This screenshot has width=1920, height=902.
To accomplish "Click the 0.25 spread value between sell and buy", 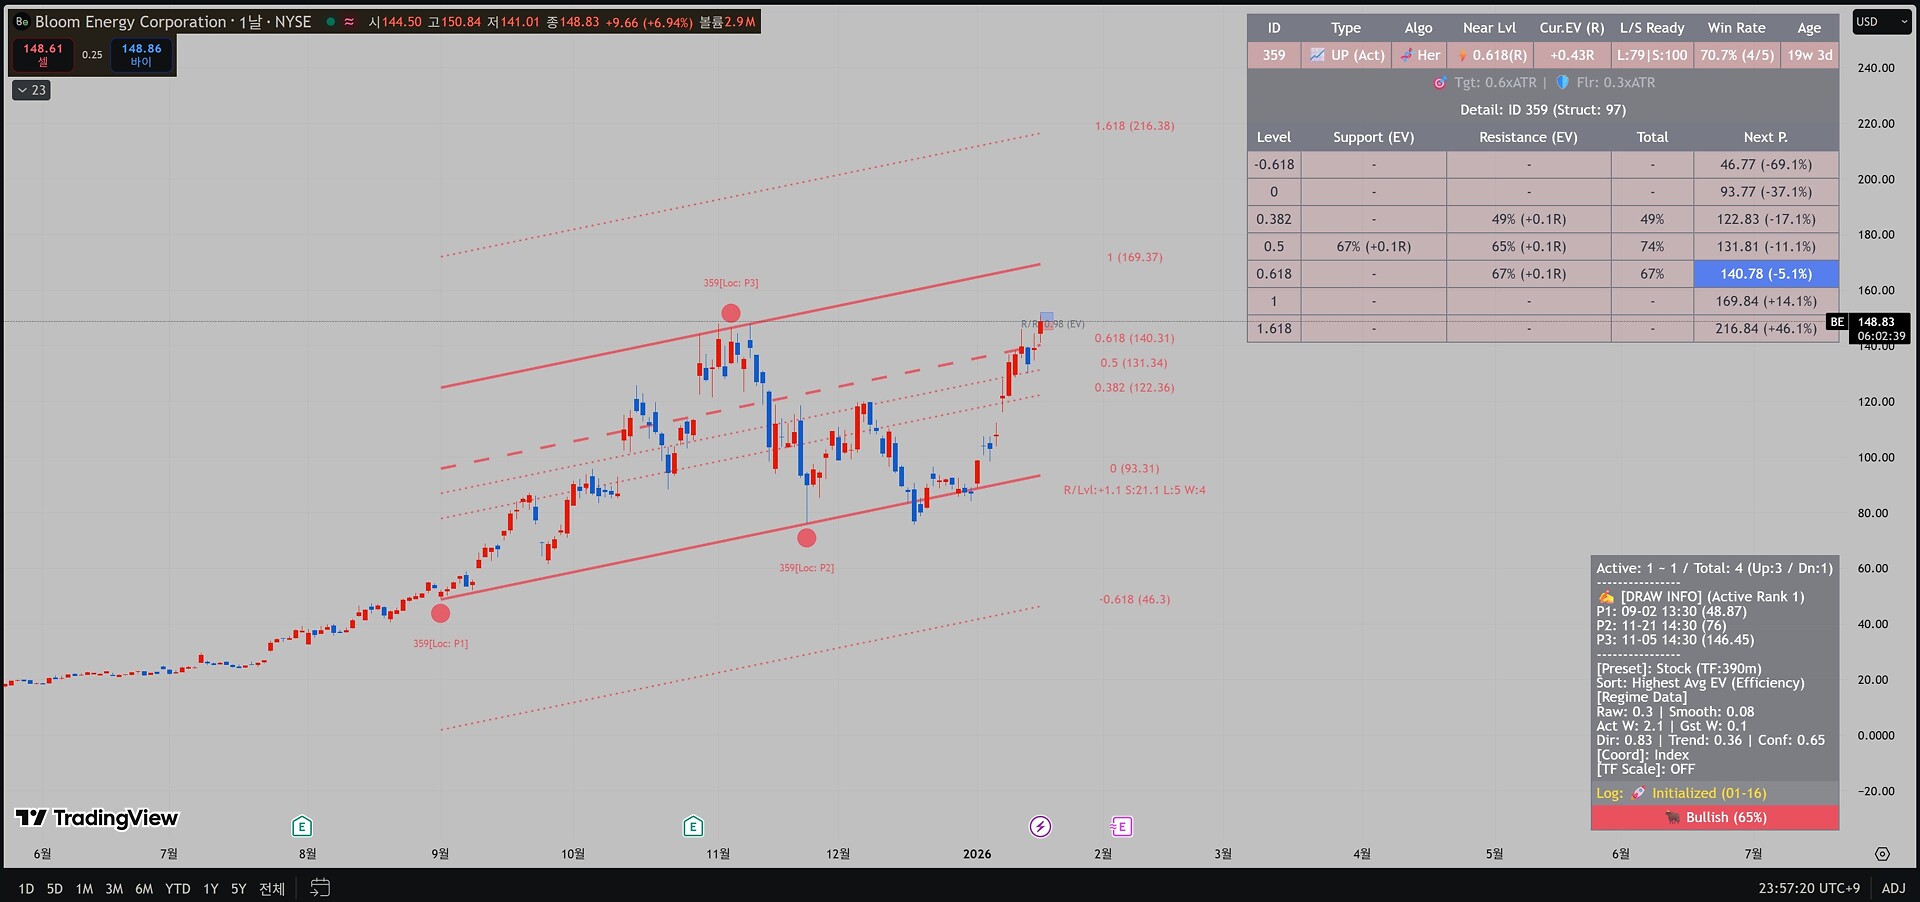I will click(x=92, y=55).
